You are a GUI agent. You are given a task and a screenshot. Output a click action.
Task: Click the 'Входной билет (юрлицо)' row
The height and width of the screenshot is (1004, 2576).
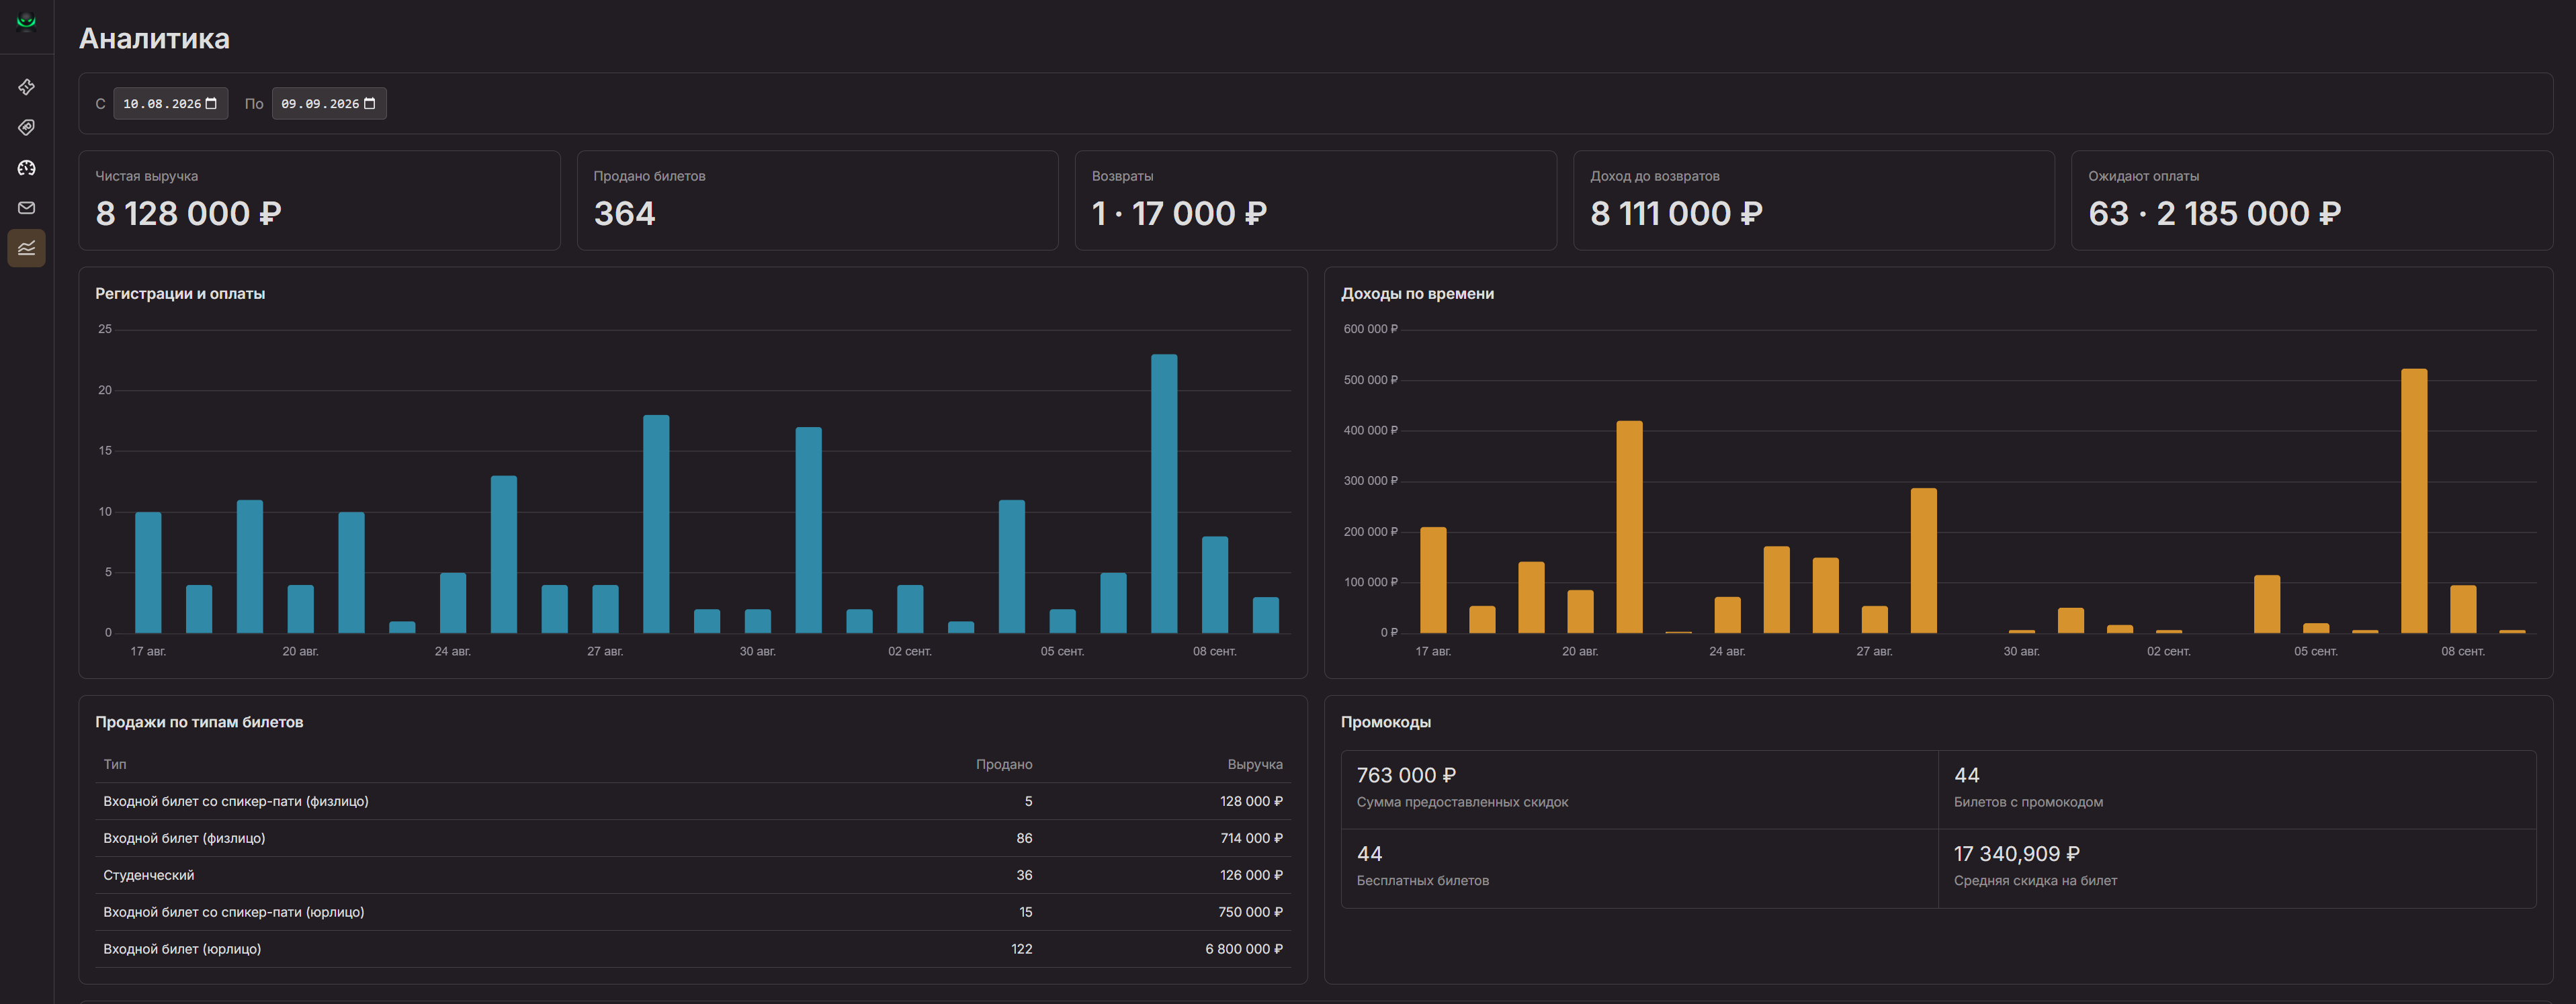coord(693,949)
